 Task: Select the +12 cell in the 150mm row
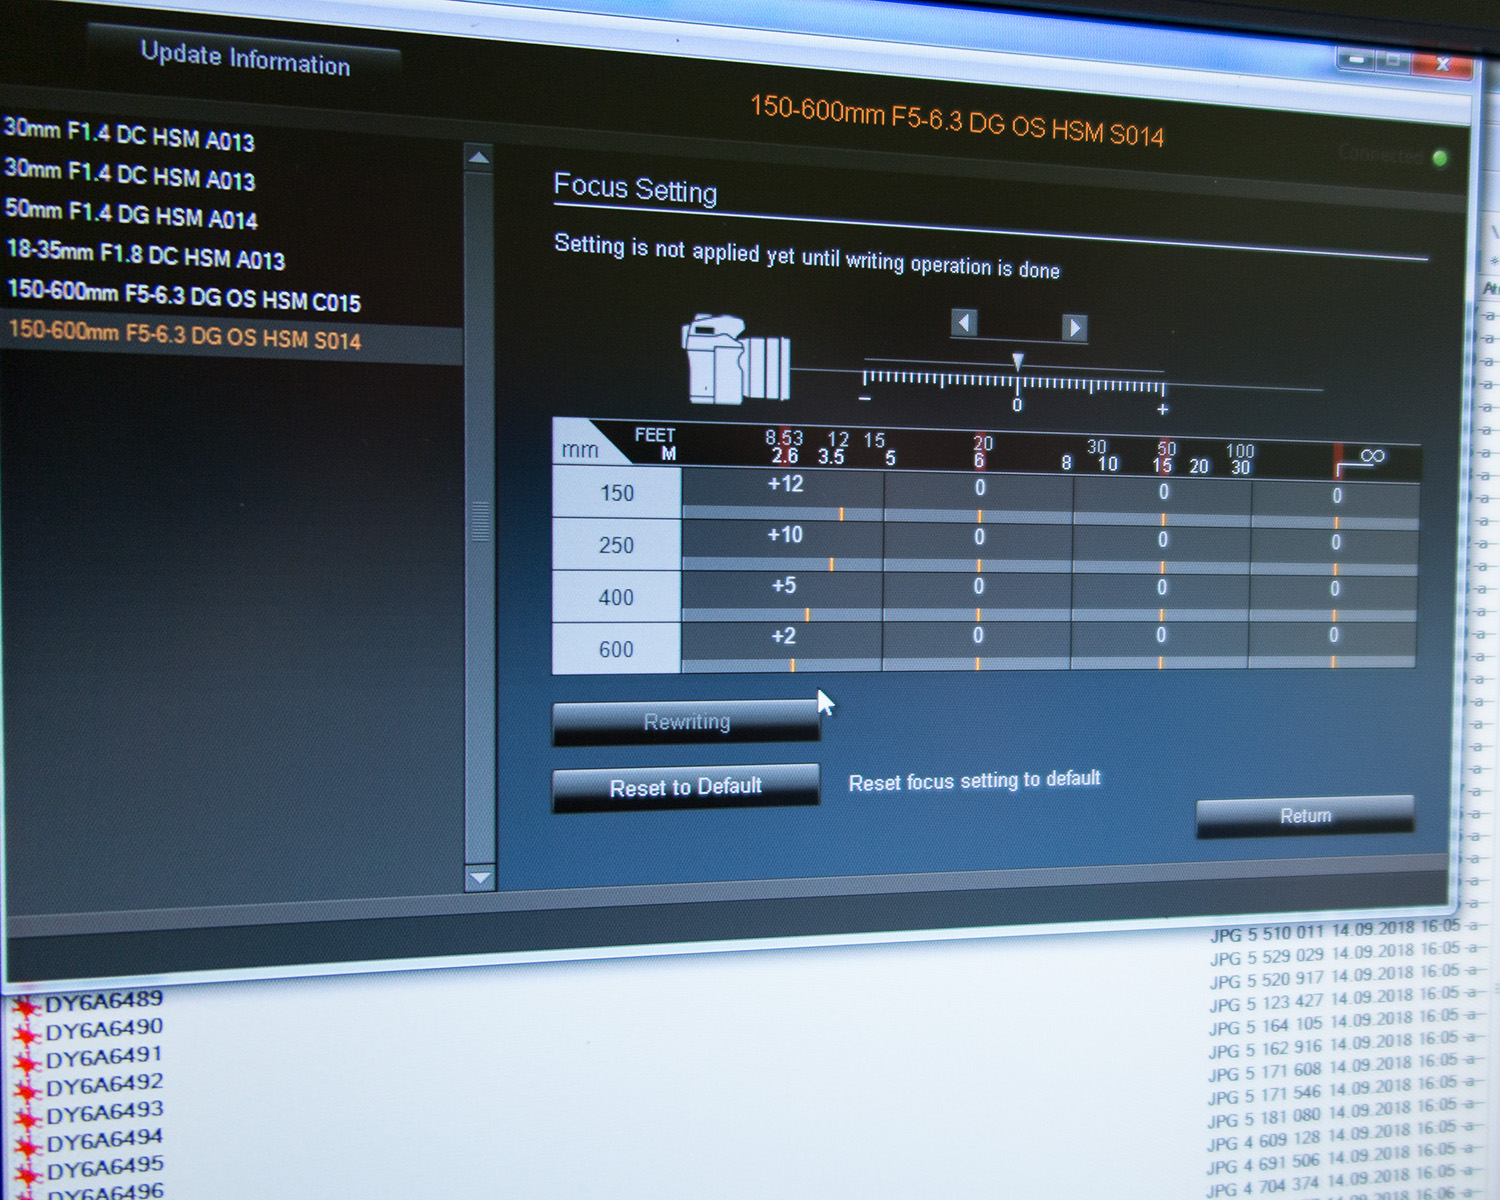[784, 485]
